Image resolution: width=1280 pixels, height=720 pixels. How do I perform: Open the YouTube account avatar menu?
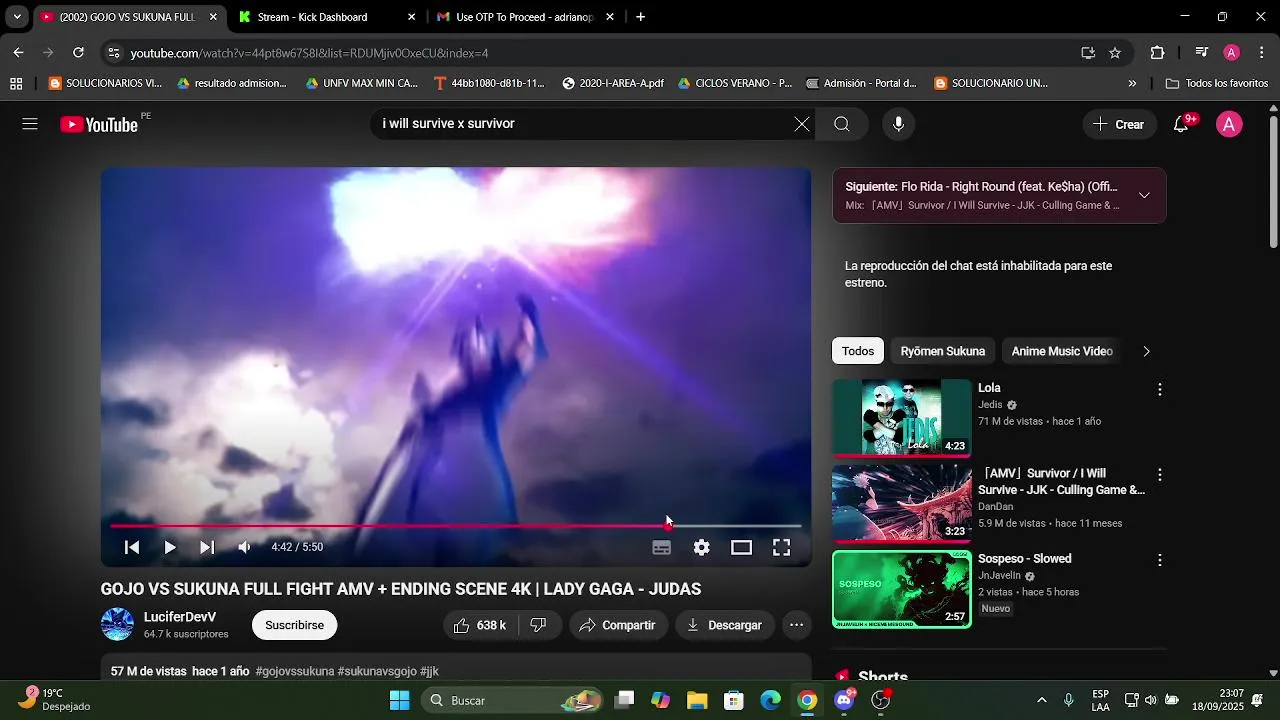click(x=1229, y=124)
